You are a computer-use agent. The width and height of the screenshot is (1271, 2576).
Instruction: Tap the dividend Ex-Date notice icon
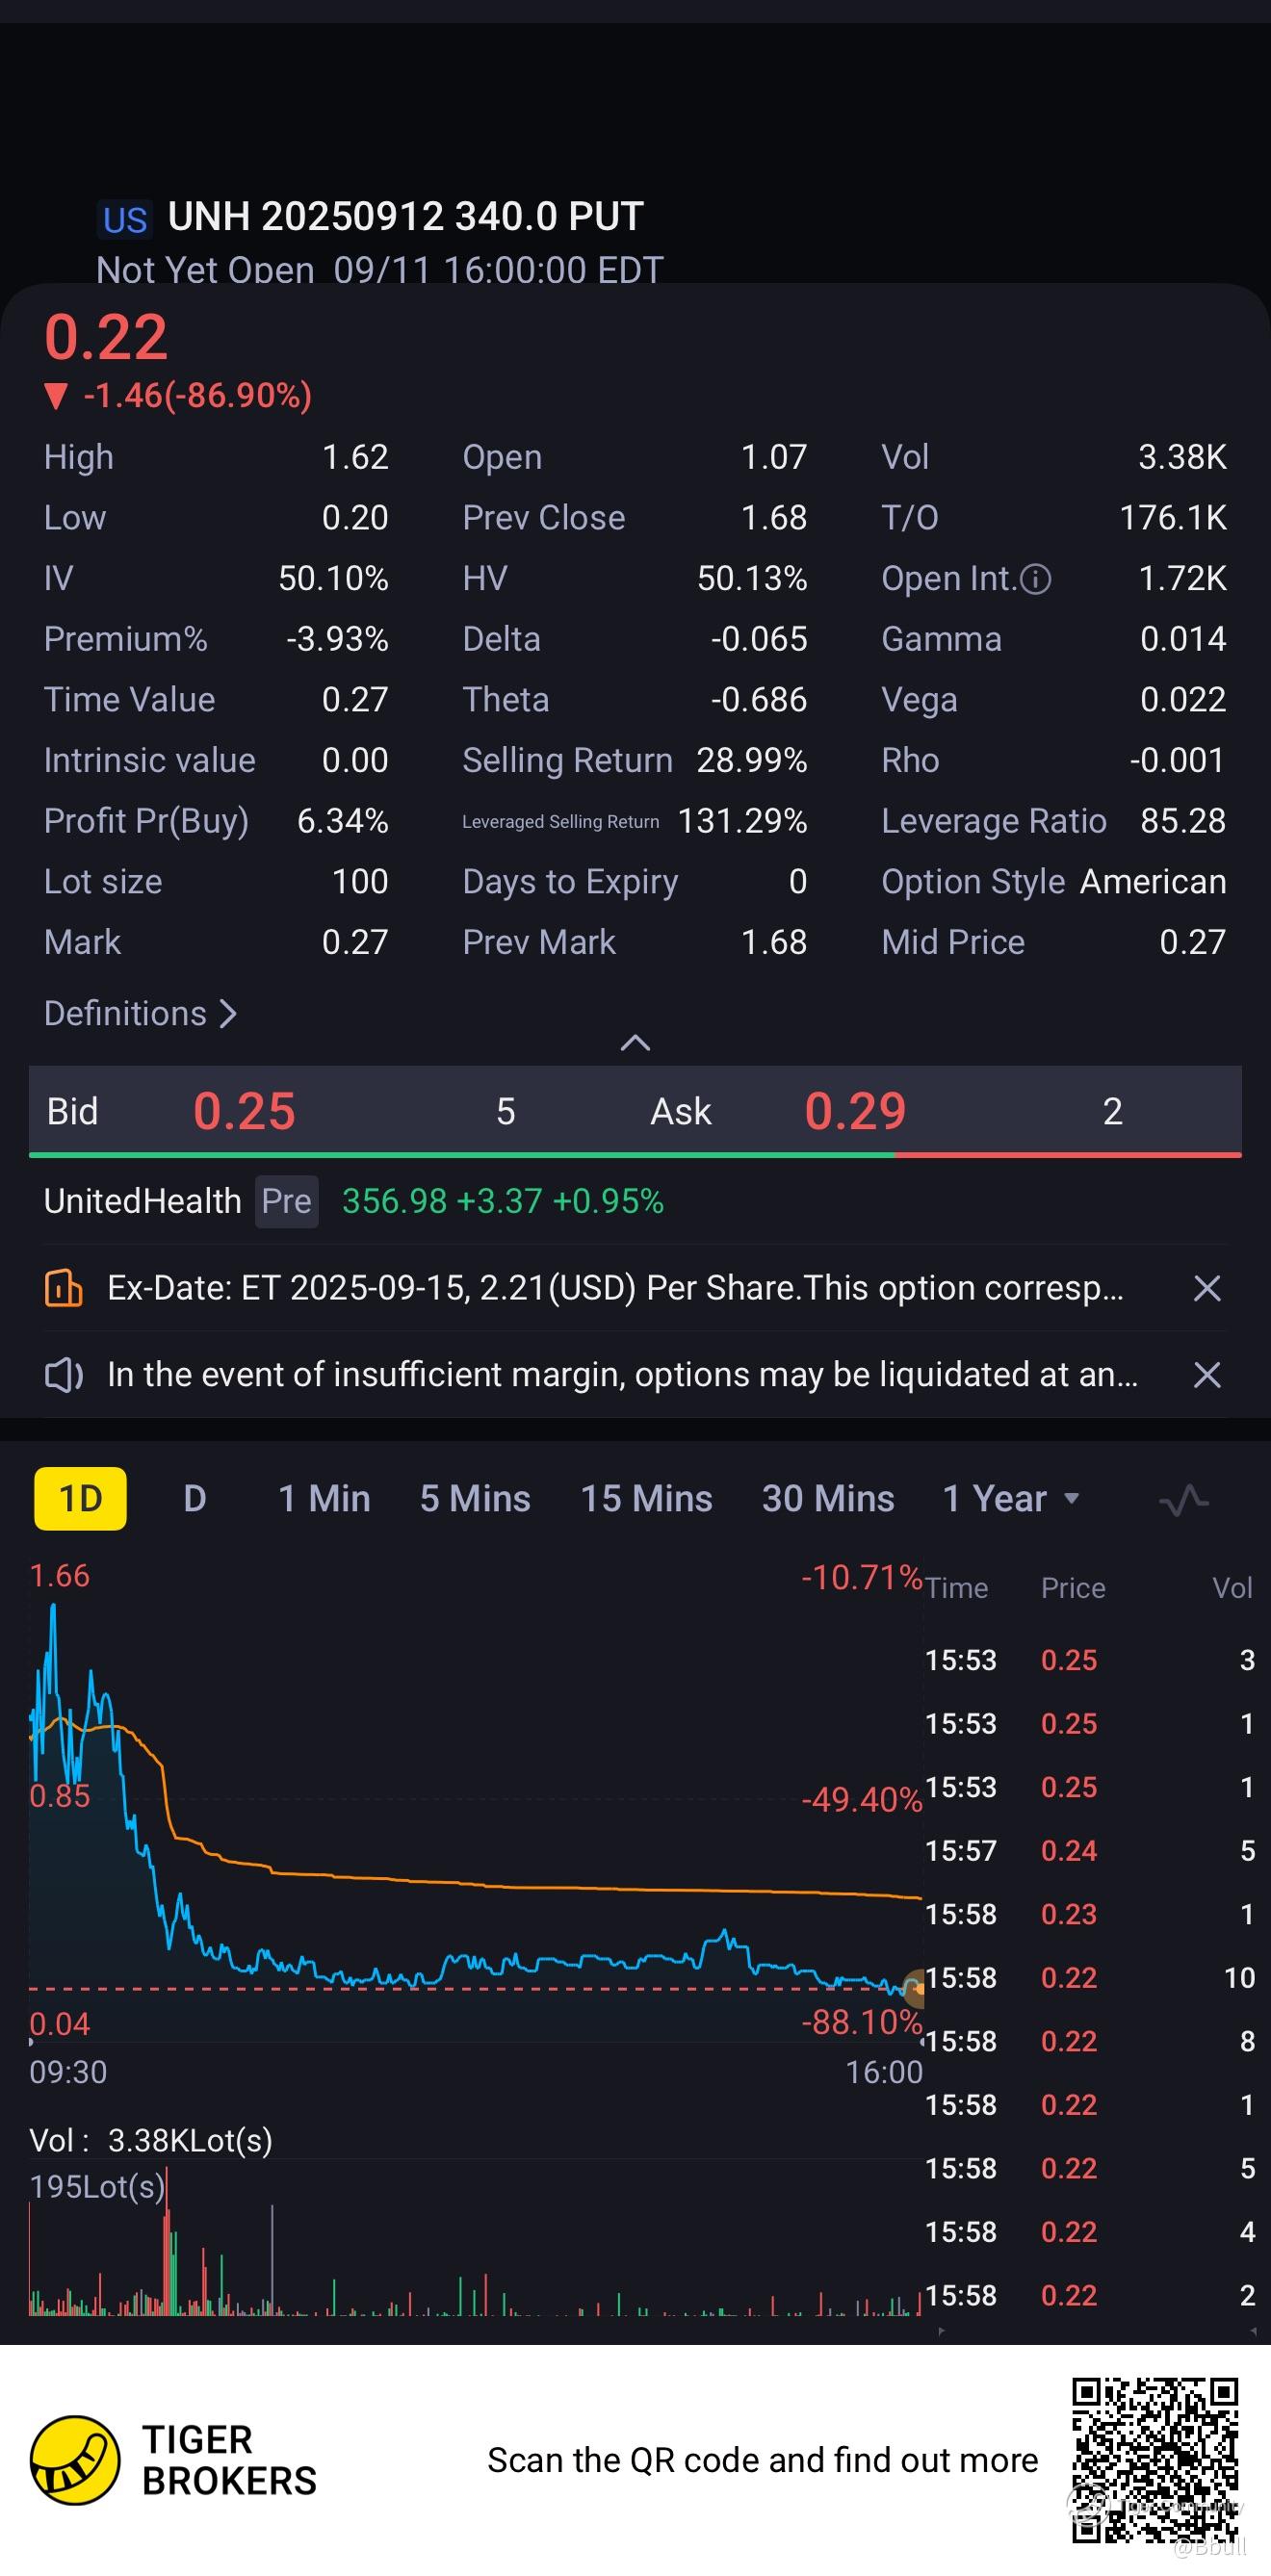click(64, 1288)
